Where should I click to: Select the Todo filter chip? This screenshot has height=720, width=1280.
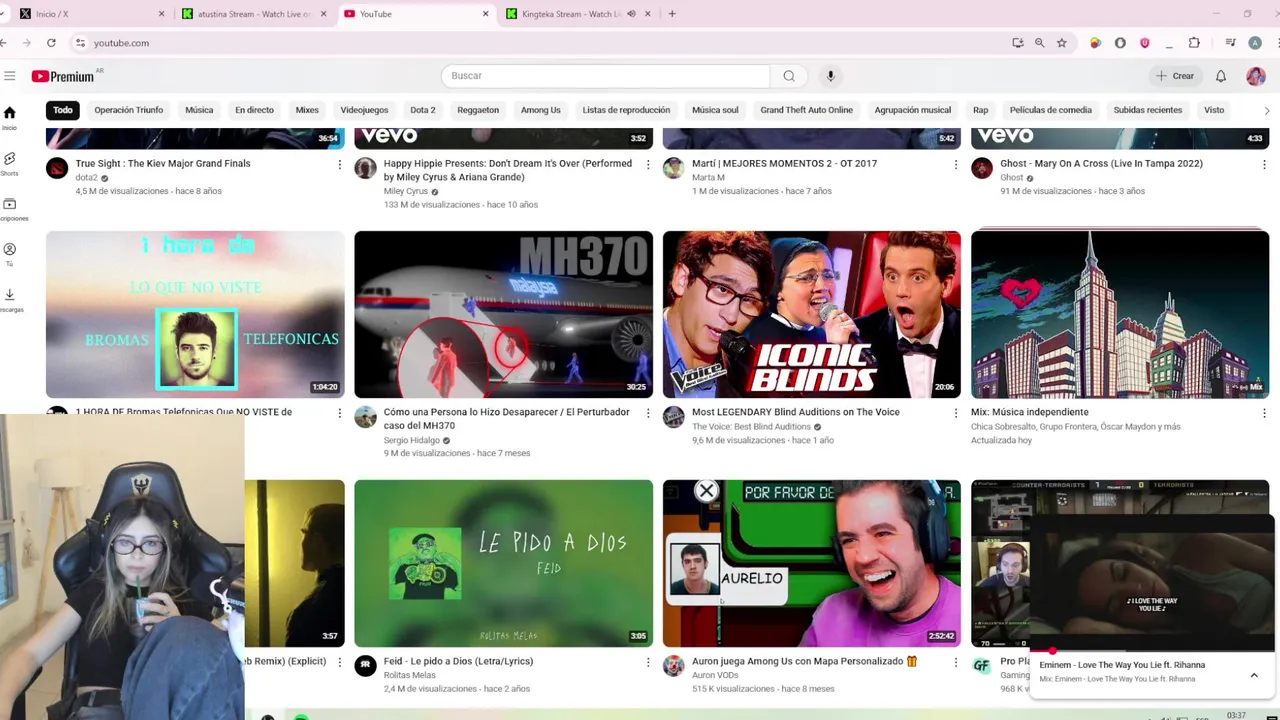pyautogui.click(x=63, y=110)
